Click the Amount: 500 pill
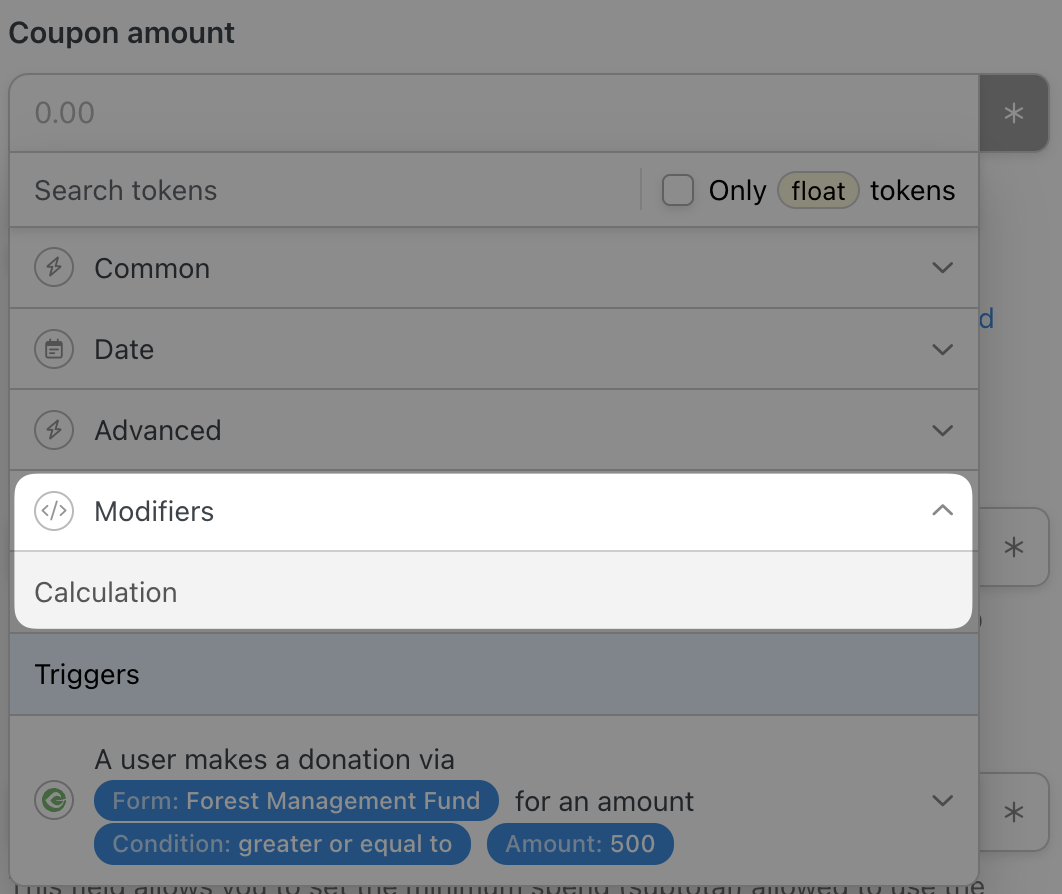The image size is (1062, 894). pyautogui.click(x=580, y=844)
